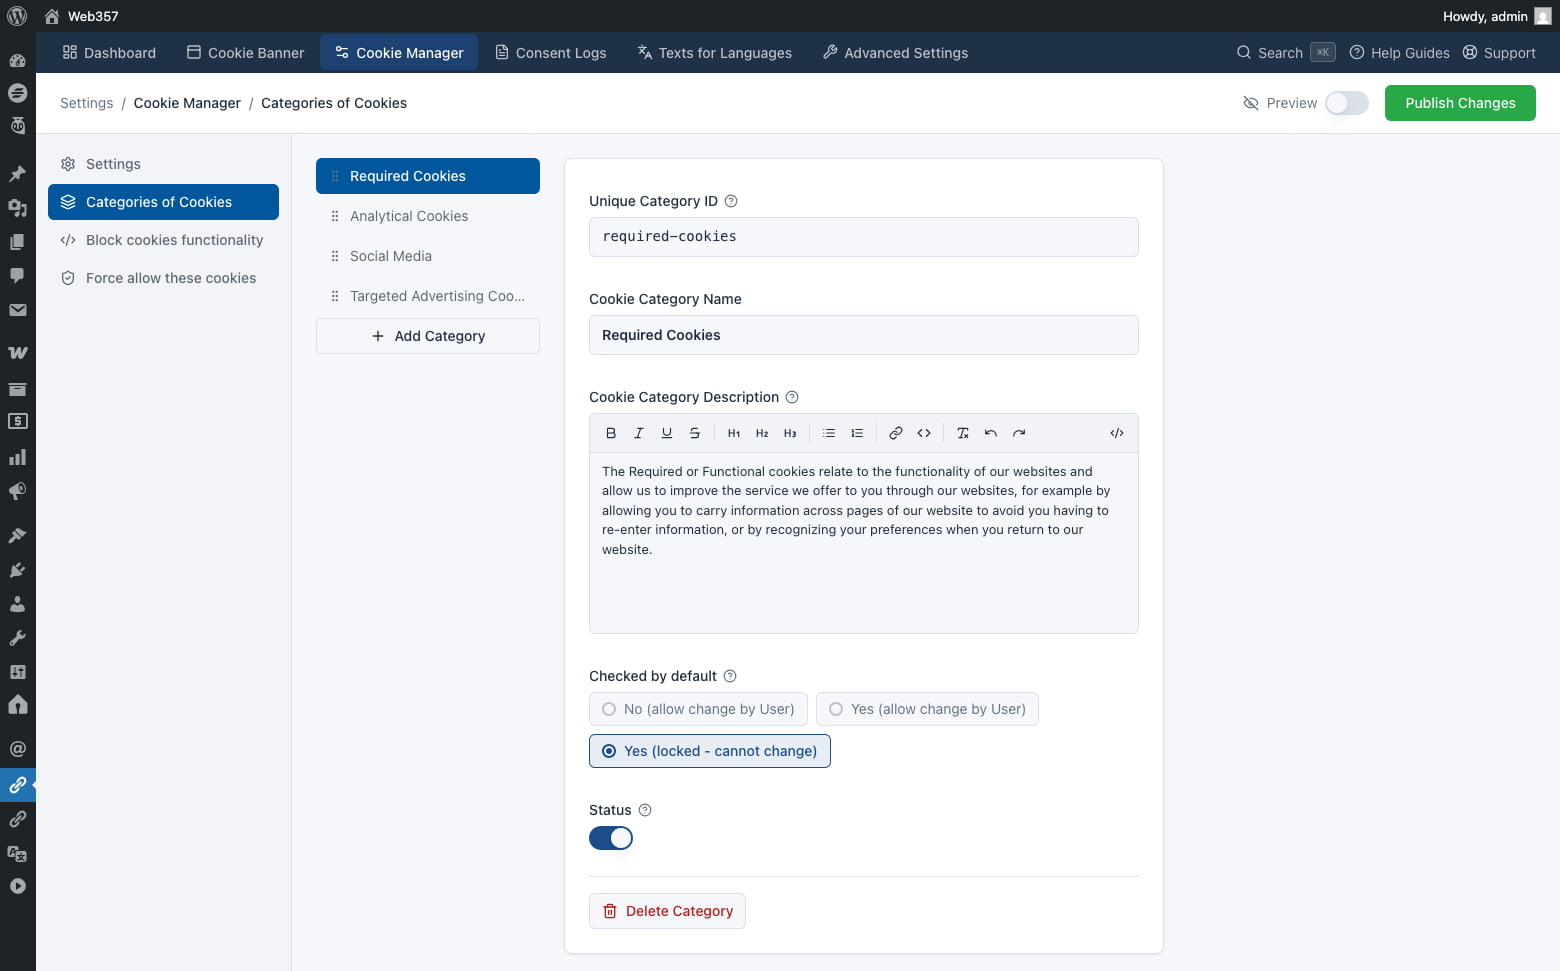Add a new cookie category
The image size is (1560, 971).
[x=428, y=336]
